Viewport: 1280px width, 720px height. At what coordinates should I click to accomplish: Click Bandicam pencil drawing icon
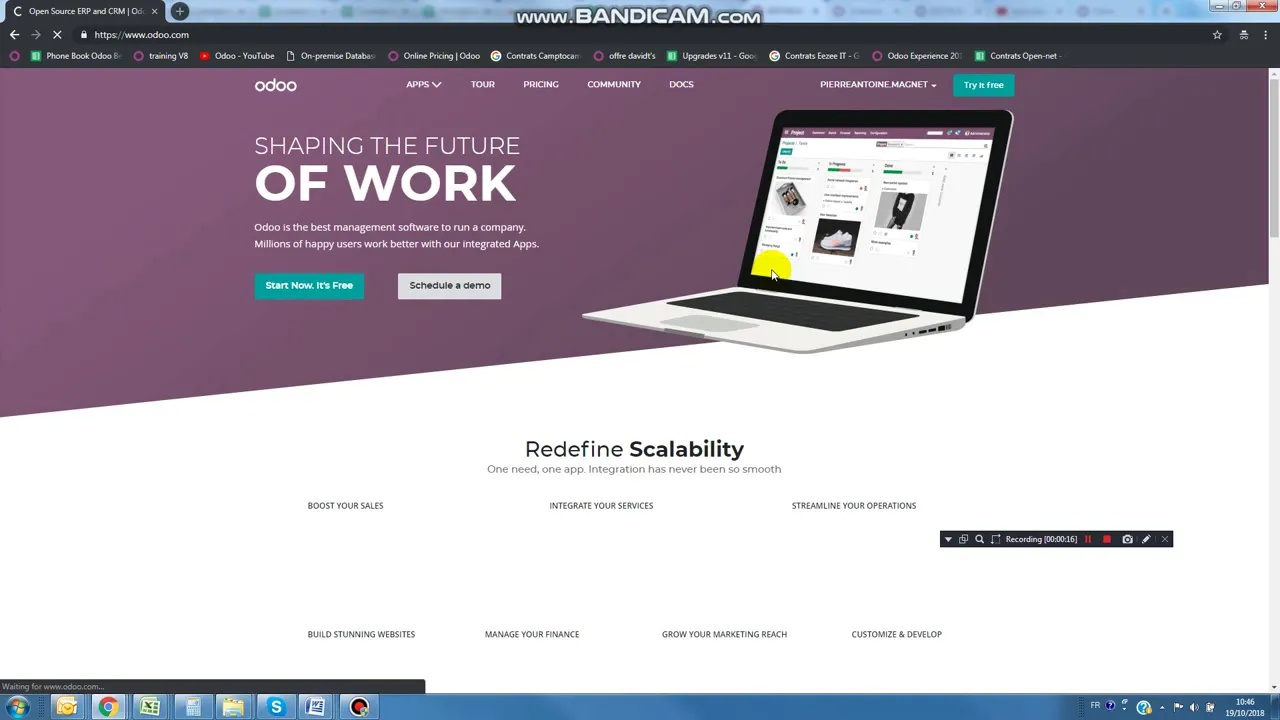pyautogui.click(x=1146, y=539)
